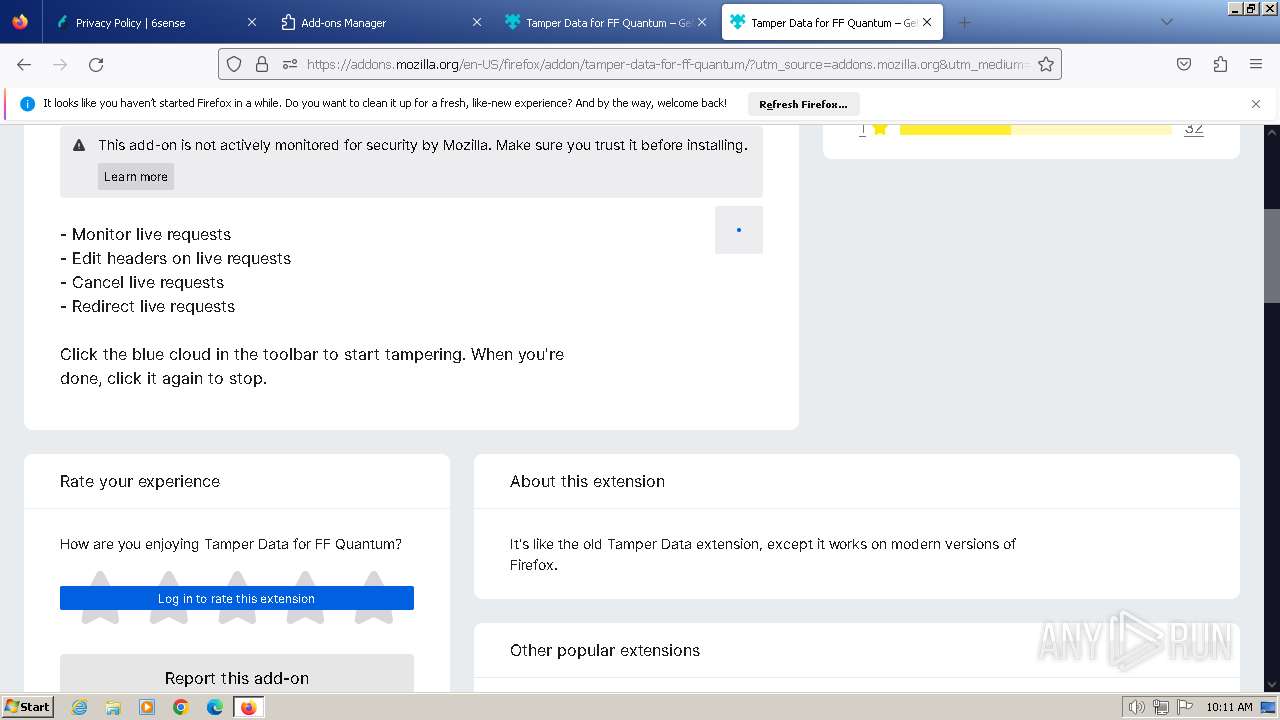The image size is (1280, 720).
Task: Select third rating star
Action: coord(237,597)
